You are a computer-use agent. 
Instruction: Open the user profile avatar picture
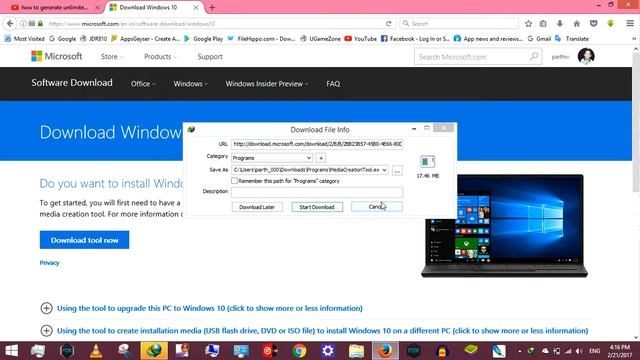(x=586, y=56)
